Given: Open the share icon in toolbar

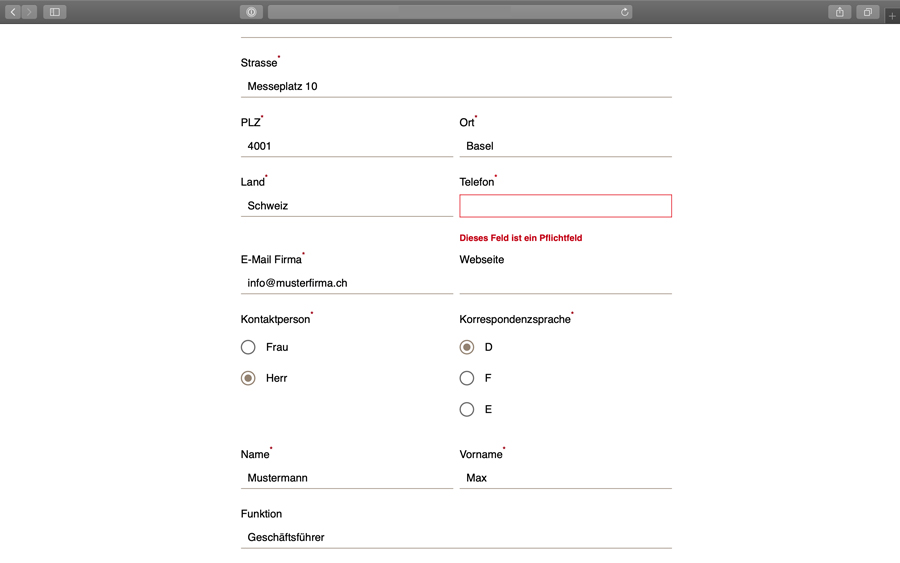Looking at the screenshot, I should [x=840, y=12].
